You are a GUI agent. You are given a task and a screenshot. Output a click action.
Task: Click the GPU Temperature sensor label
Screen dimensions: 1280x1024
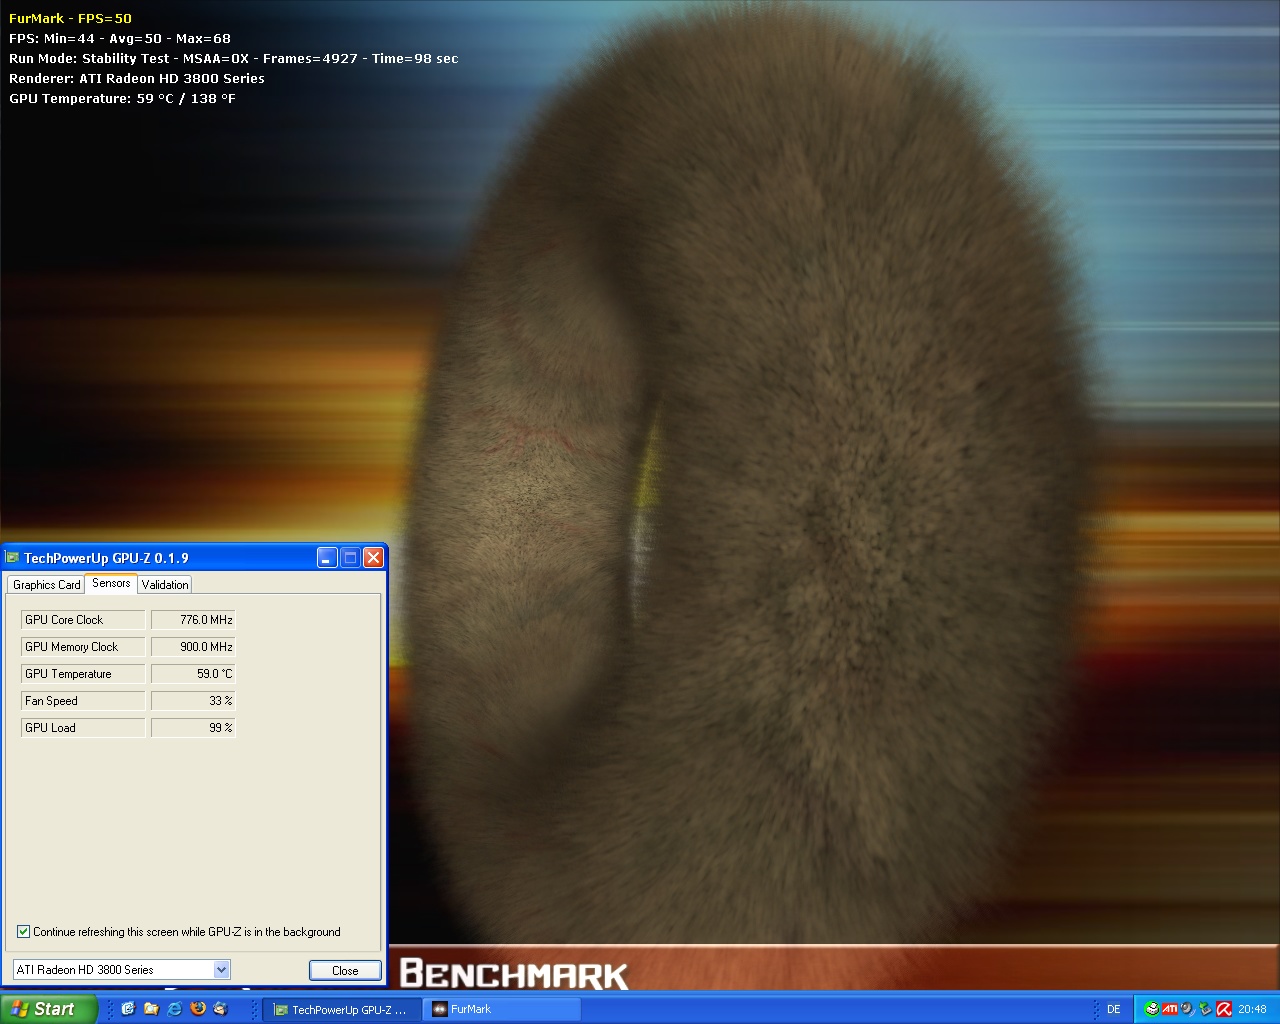pyautogui.click(x=83, y=674)
